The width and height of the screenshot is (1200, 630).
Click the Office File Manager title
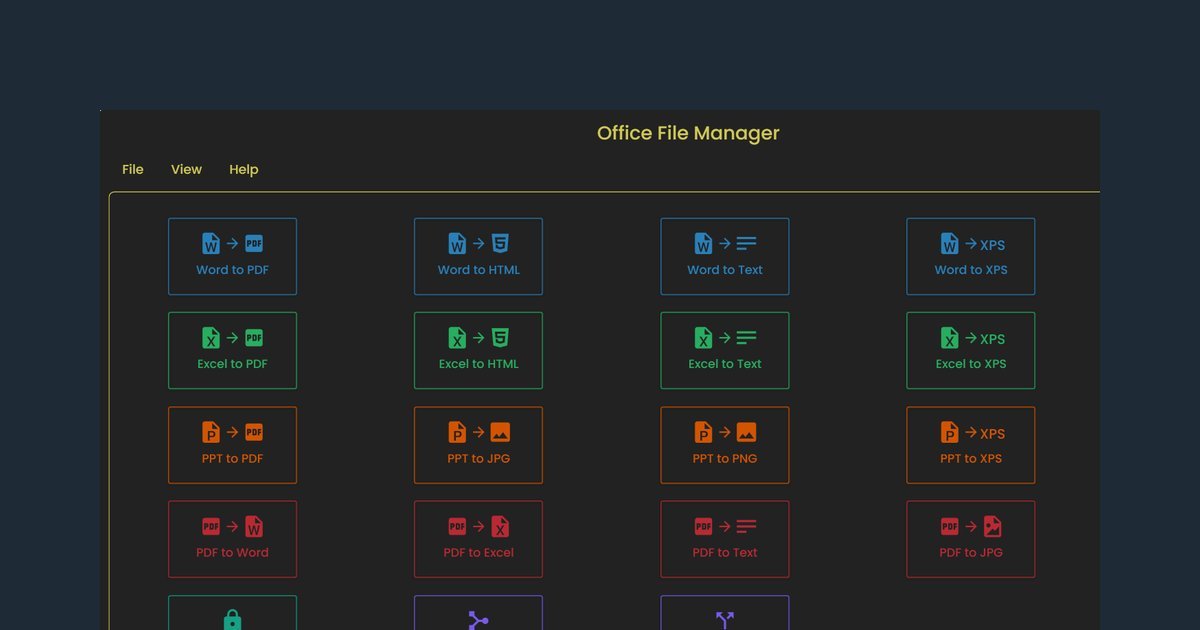point(688,133)
